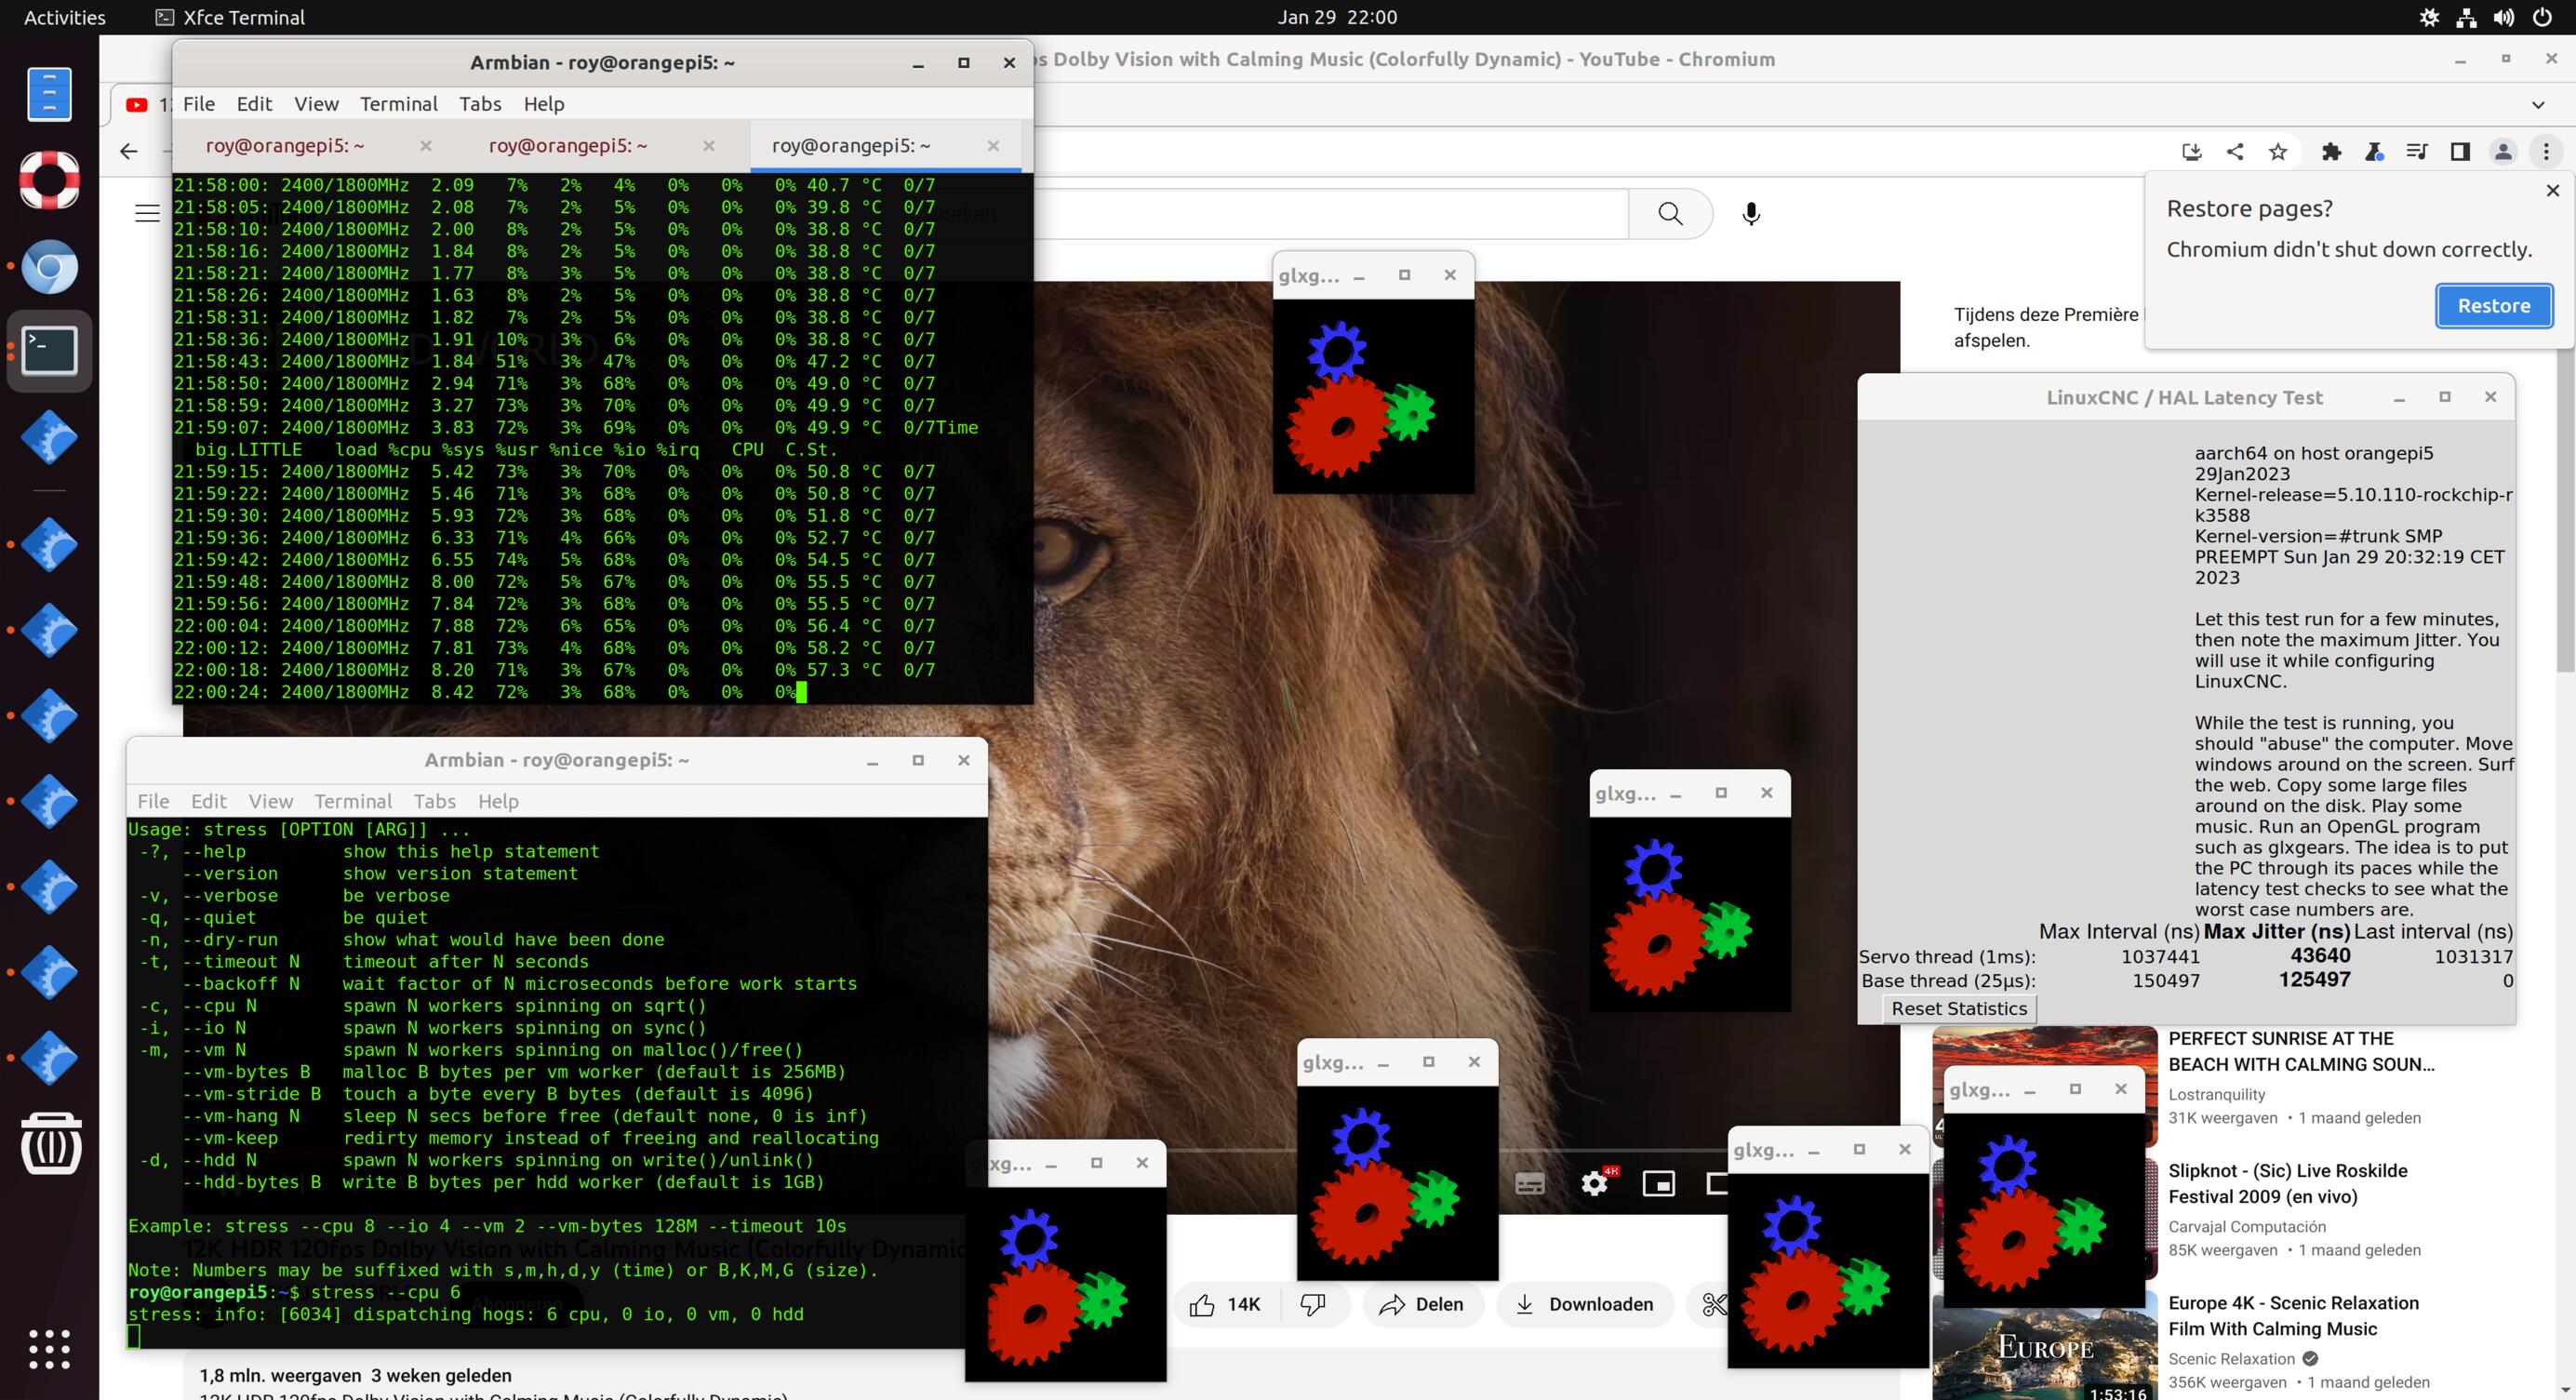This screenshot has height=1400, width=2576.
Task: Open Activities overview
Action: point(64,17)
